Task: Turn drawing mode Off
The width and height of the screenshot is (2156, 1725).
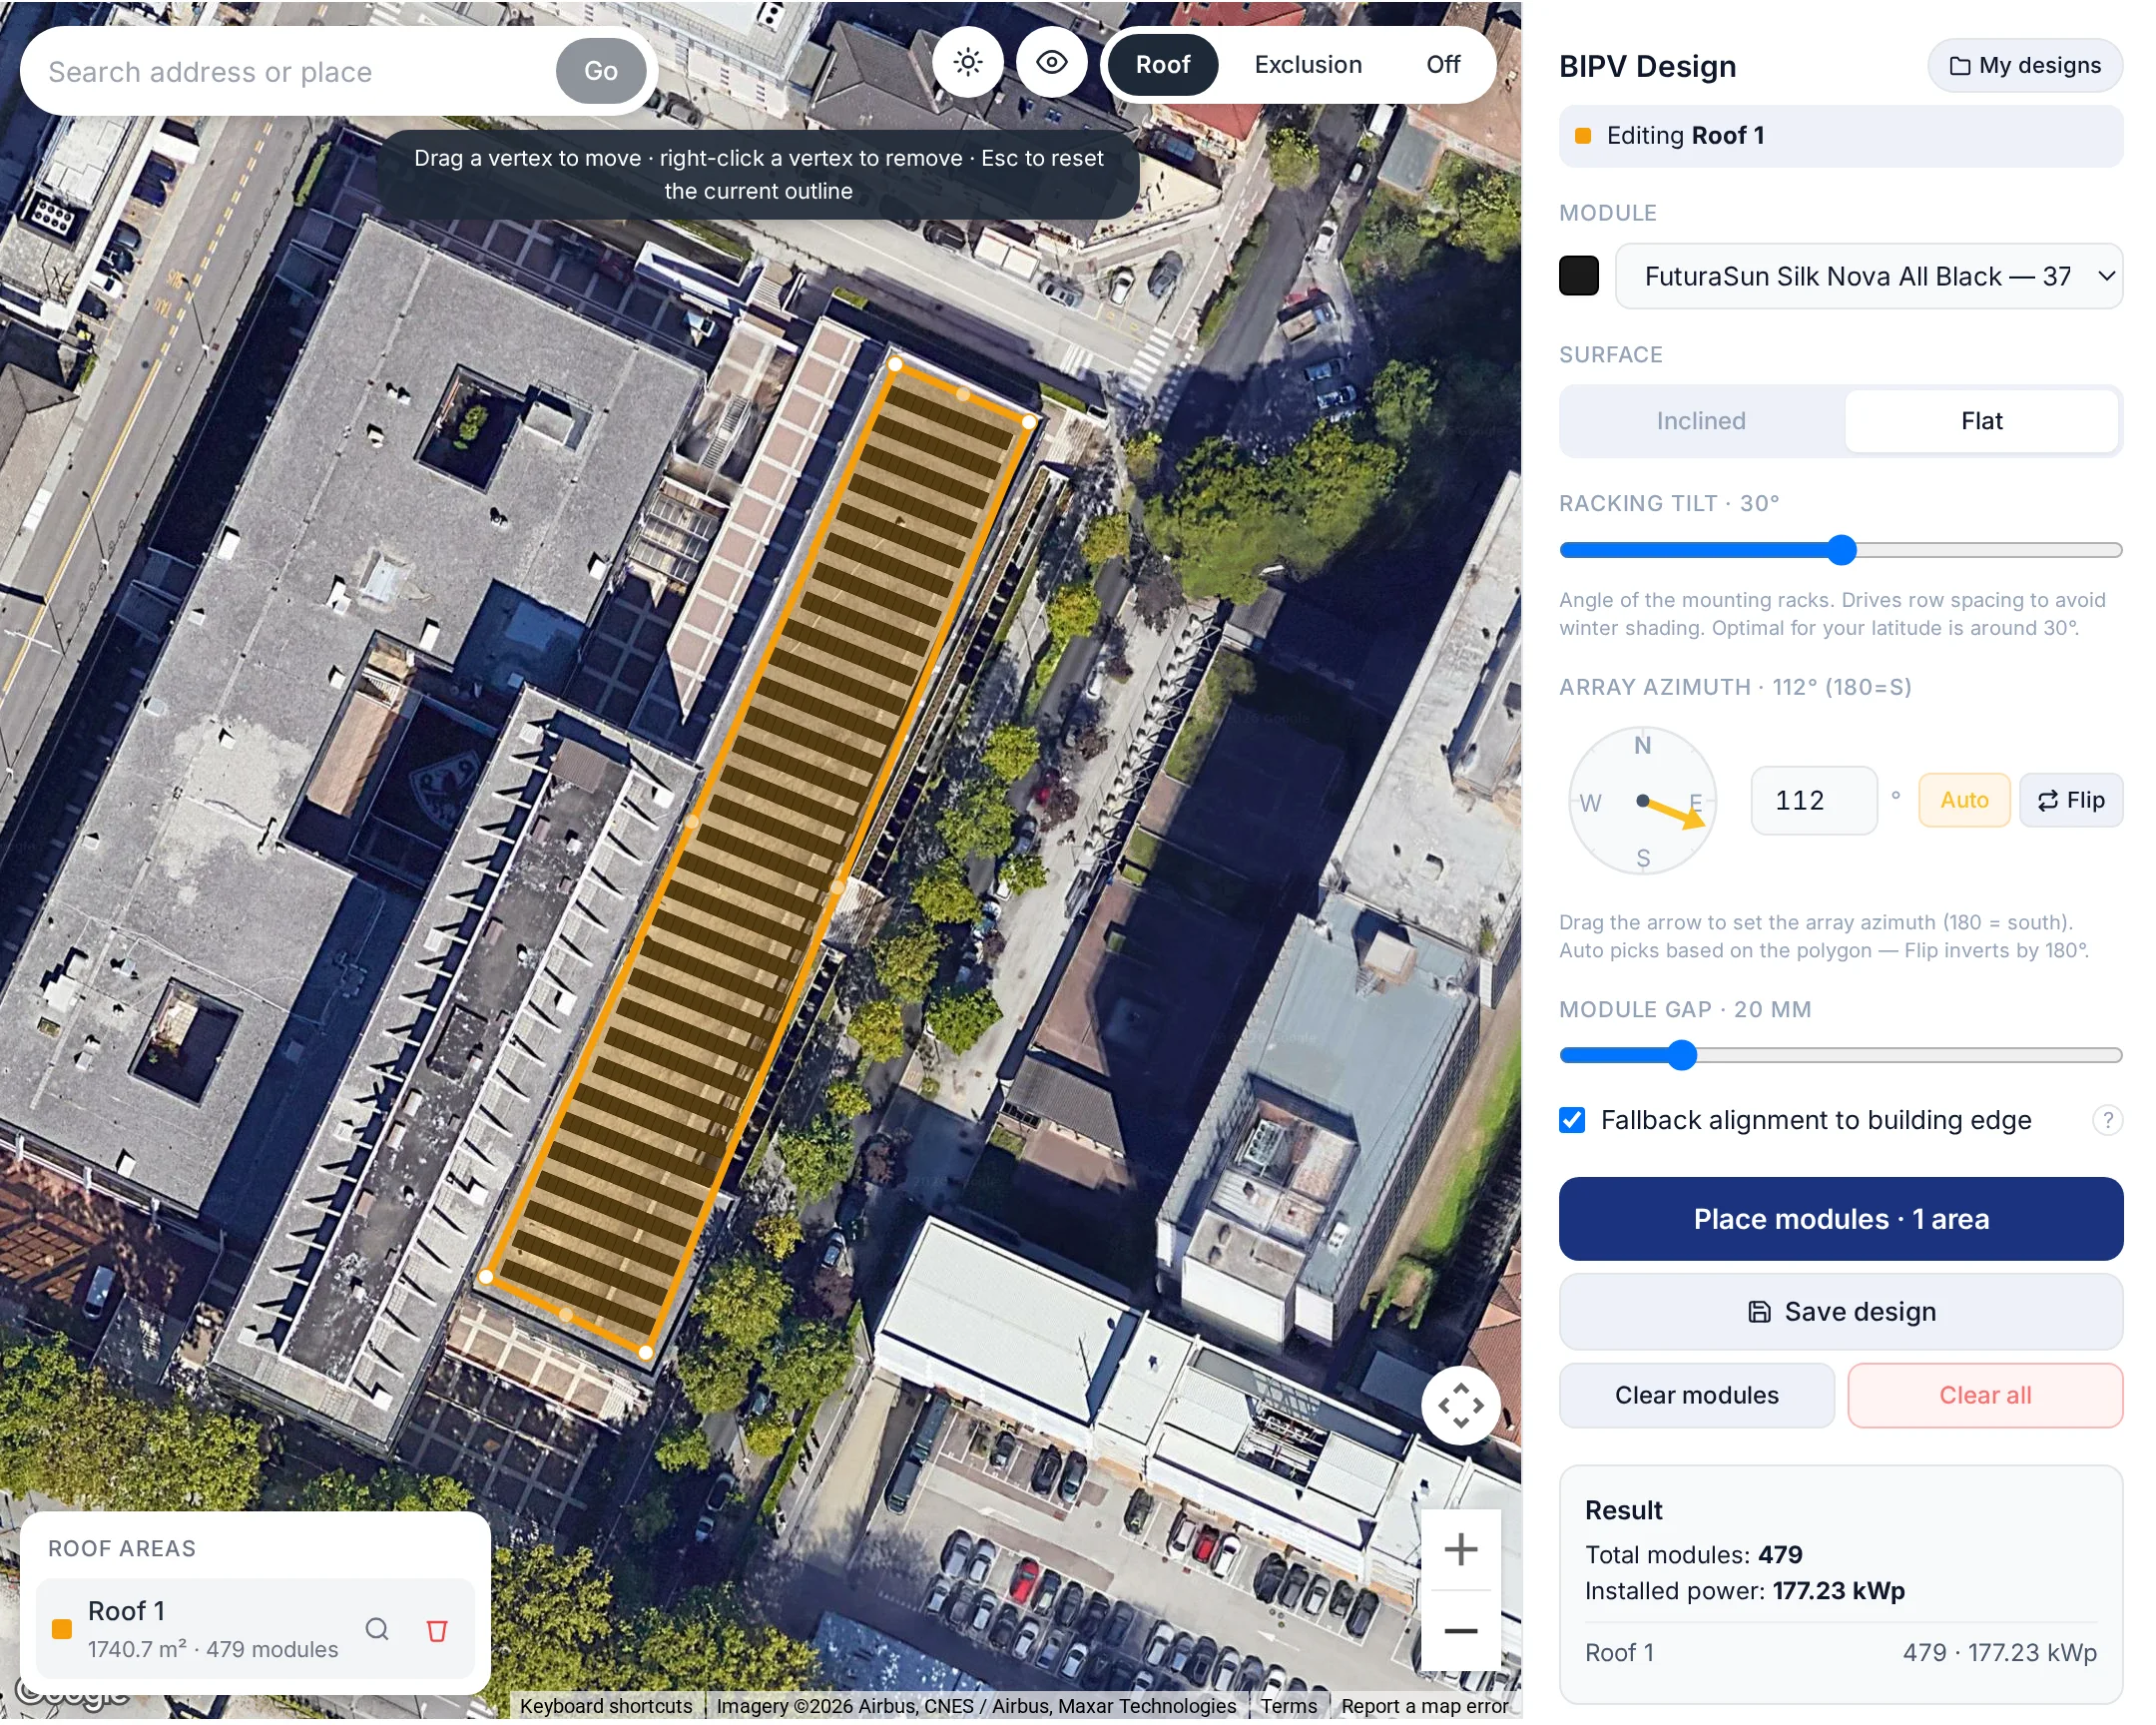Action: click(1442, 65)
